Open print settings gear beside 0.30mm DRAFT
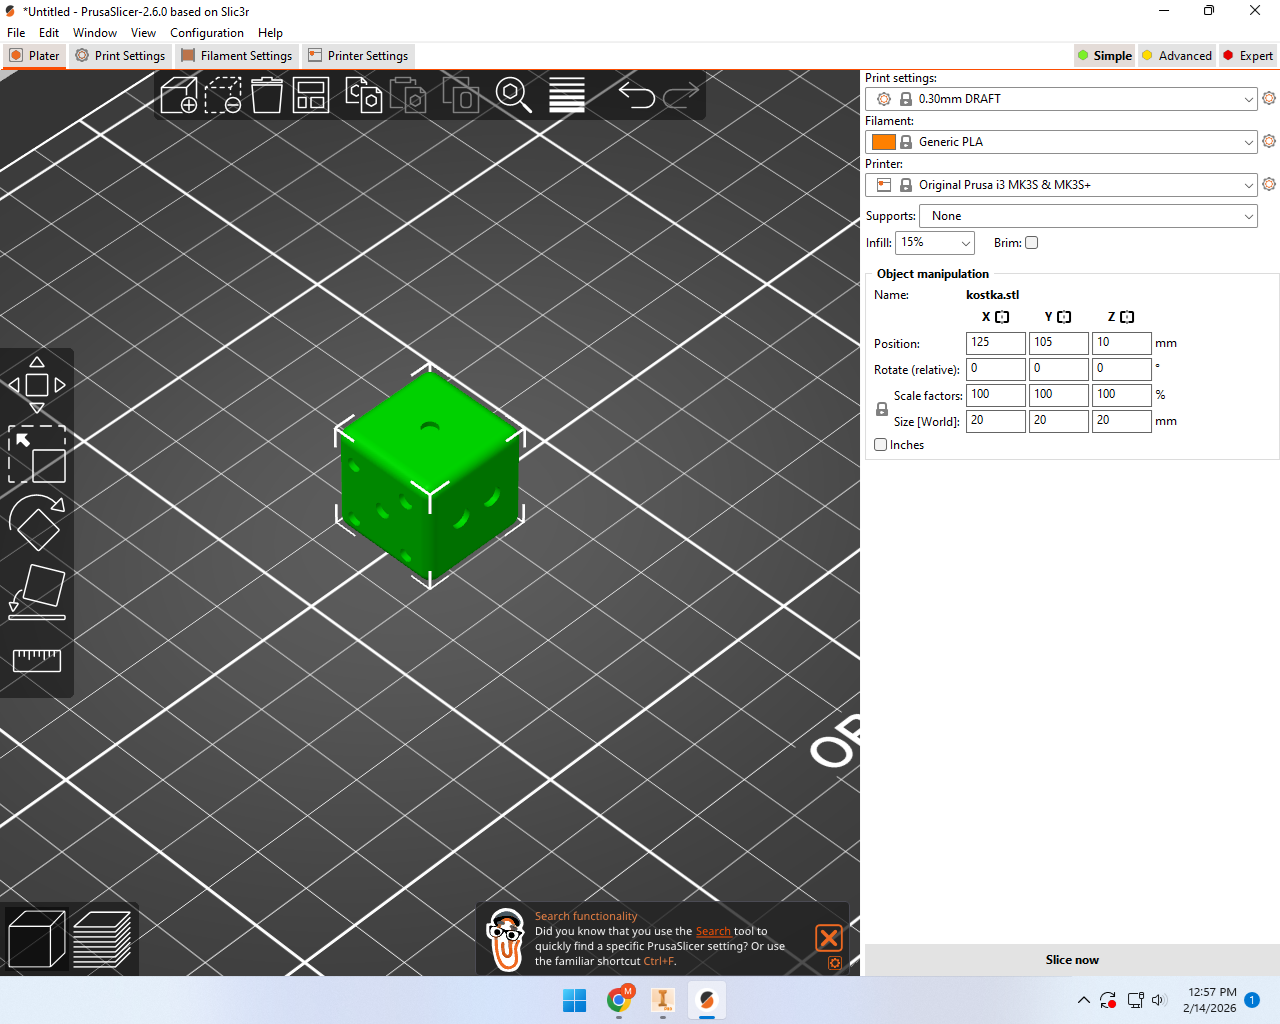This screenshot has height=1024, width=1280. 1269,98
